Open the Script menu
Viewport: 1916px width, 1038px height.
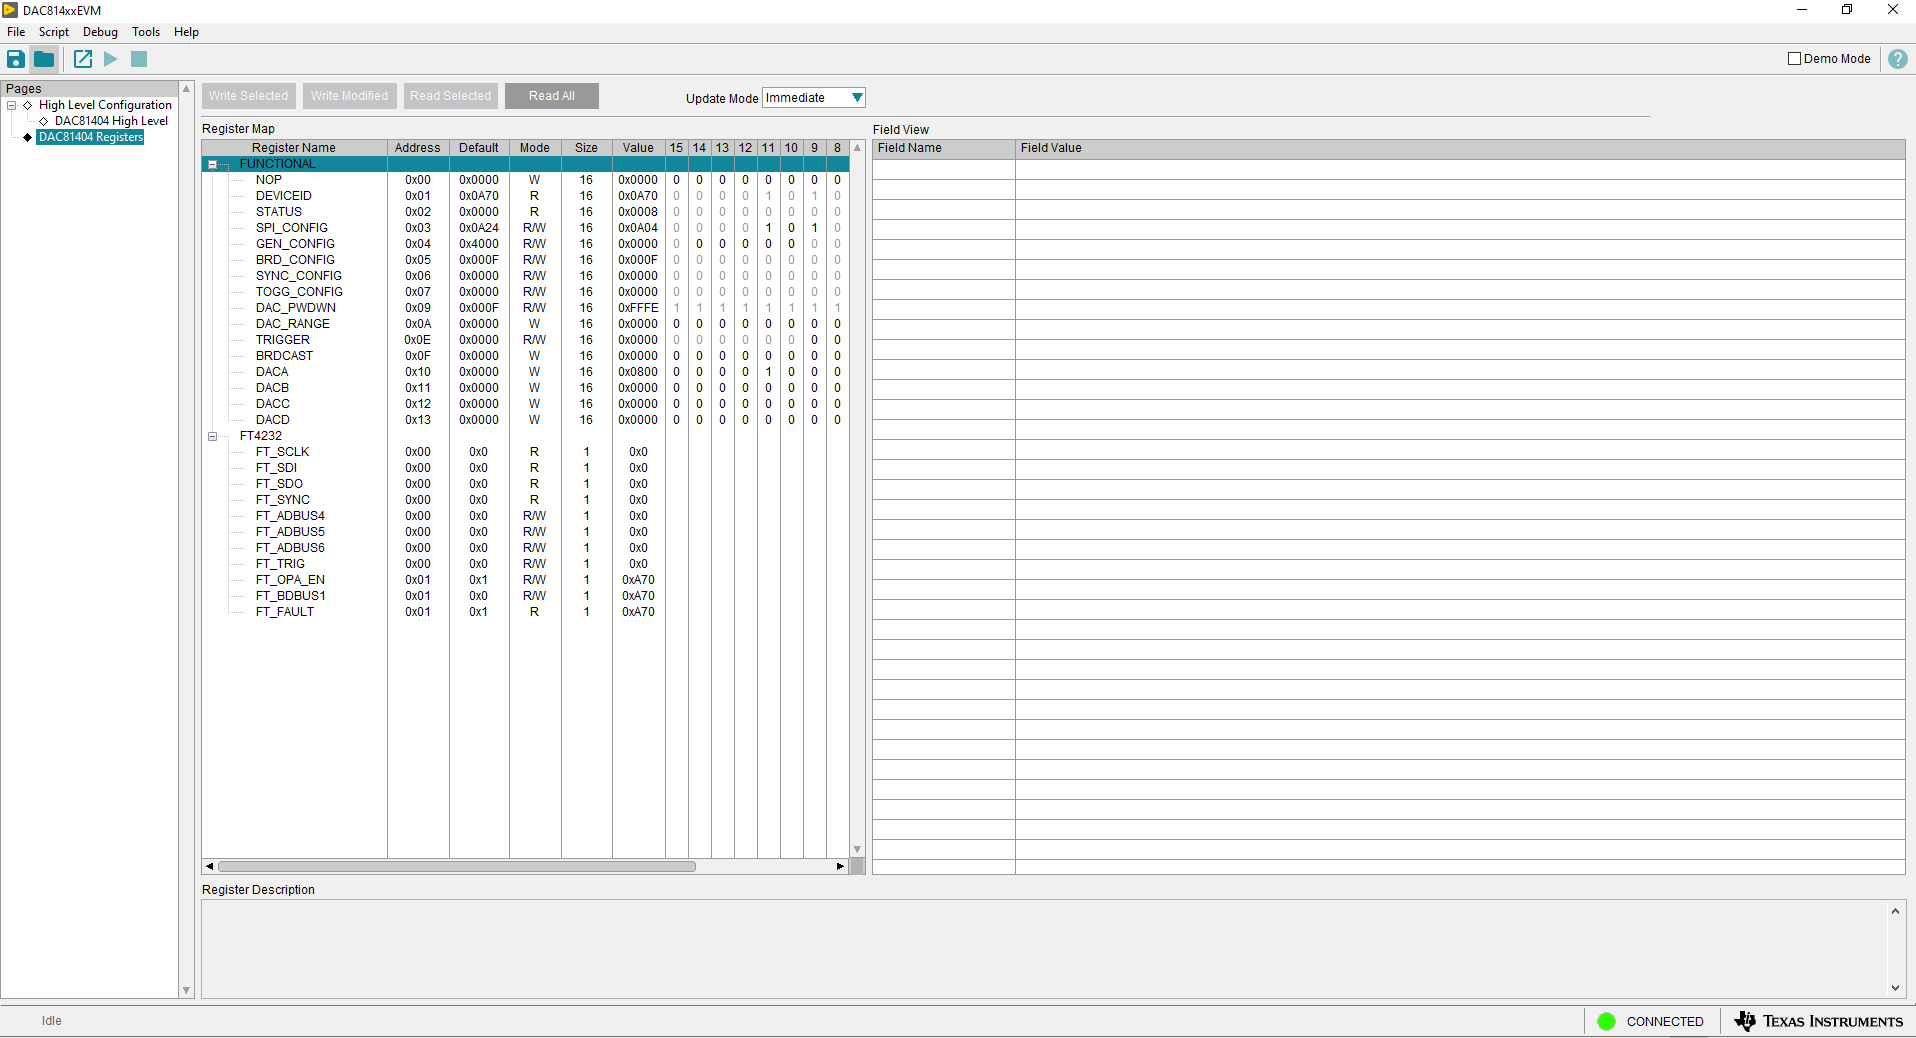[54, 32]
